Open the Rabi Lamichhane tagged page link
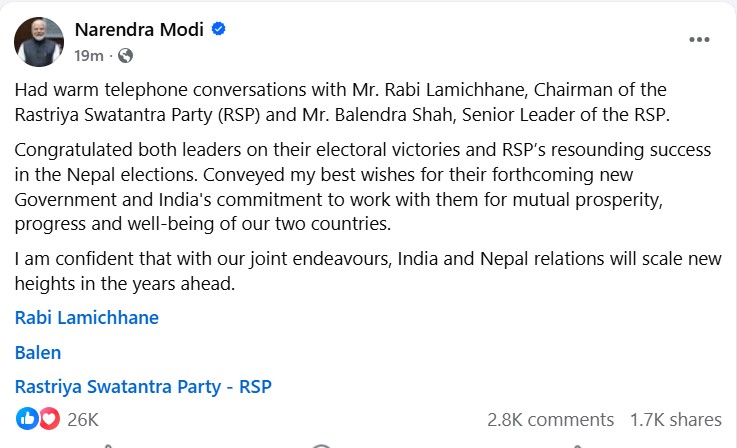The height and width of the screenshot is (448, 737). [x=87, y=318]
